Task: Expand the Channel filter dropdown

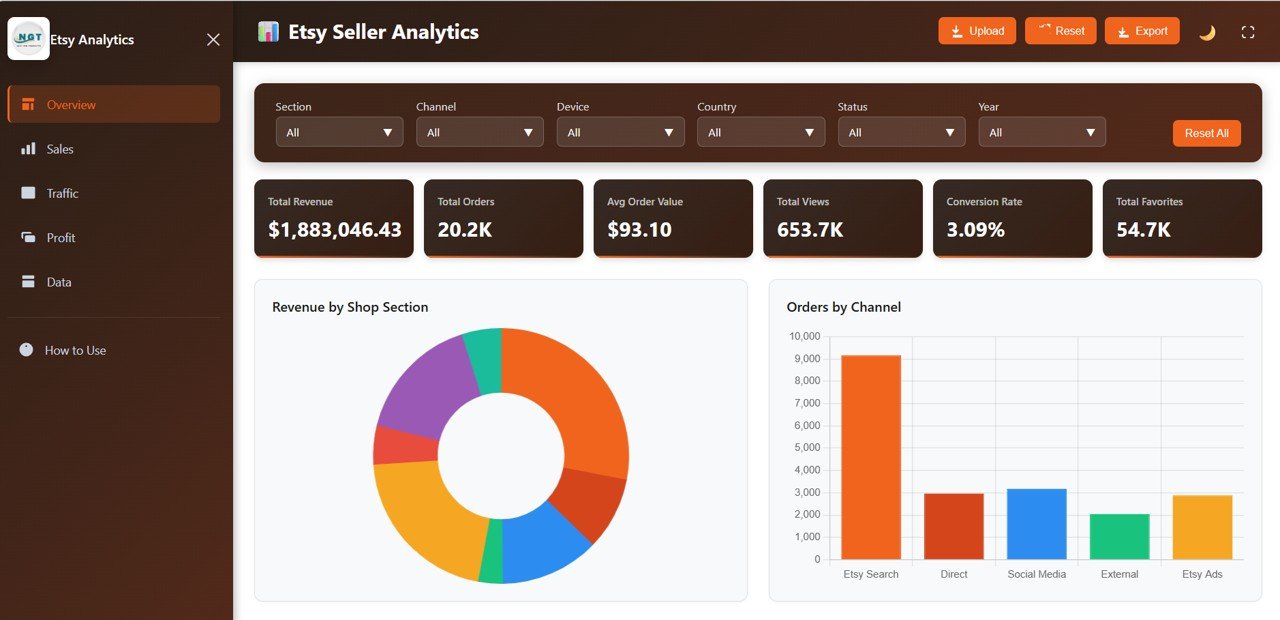Action: pos(479,131)
